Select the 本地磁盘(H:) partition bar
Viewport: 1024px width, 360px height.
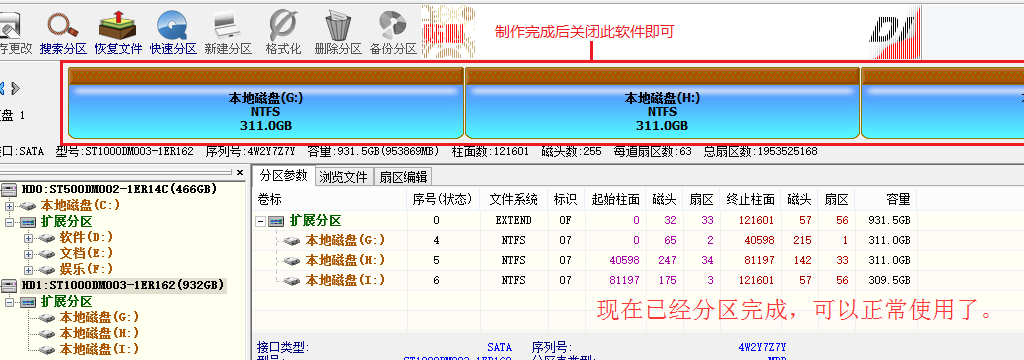click(662, 103)
